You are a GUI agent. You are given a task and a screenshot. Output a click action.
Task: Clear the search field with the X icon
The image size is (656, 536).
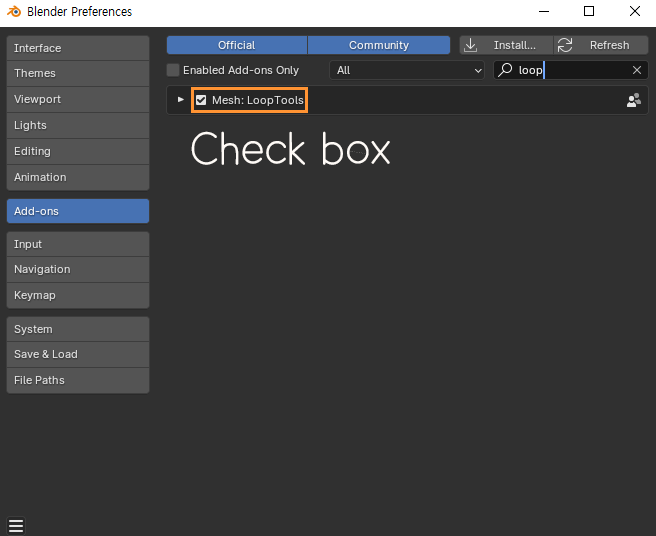(637, 70)
